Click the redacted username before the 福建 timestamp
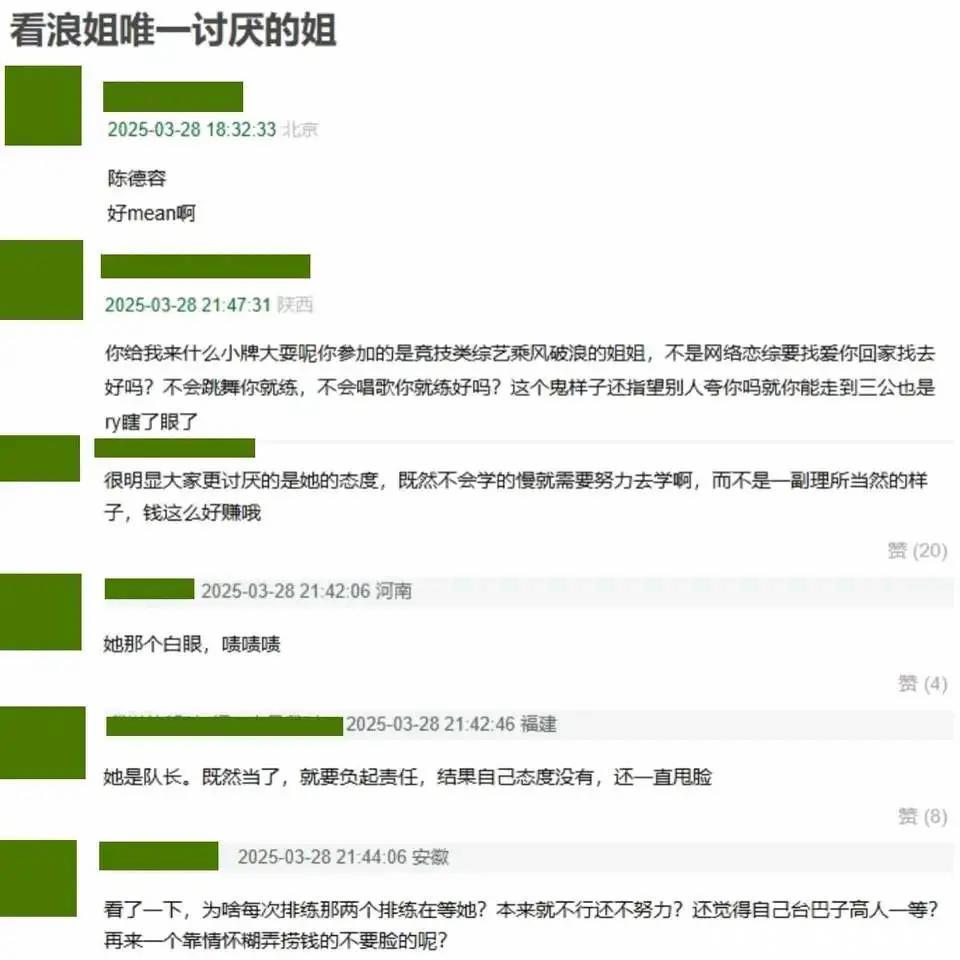Image resolution: width=960 pixels, height=960 pixels. click(225, 726)
